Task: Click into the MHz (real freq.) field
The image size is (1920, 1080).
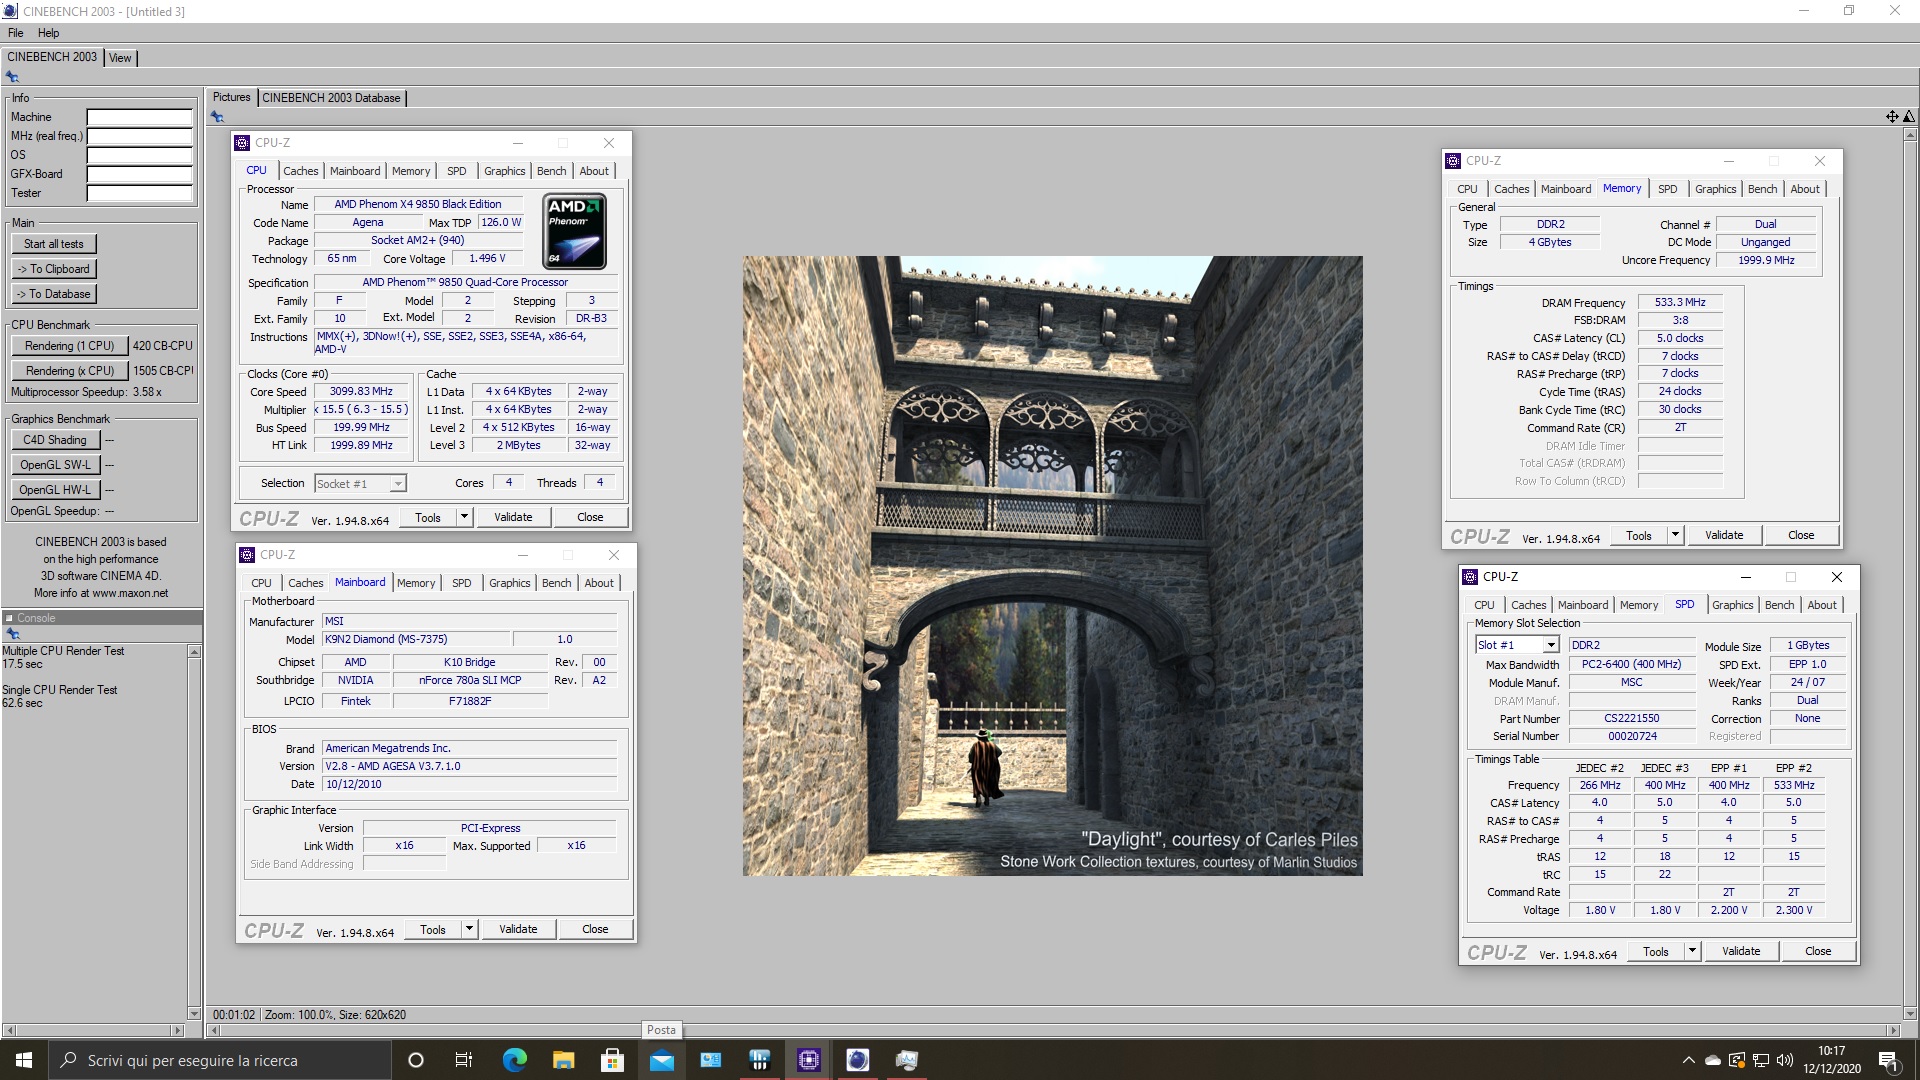Action: click(139, 136)
